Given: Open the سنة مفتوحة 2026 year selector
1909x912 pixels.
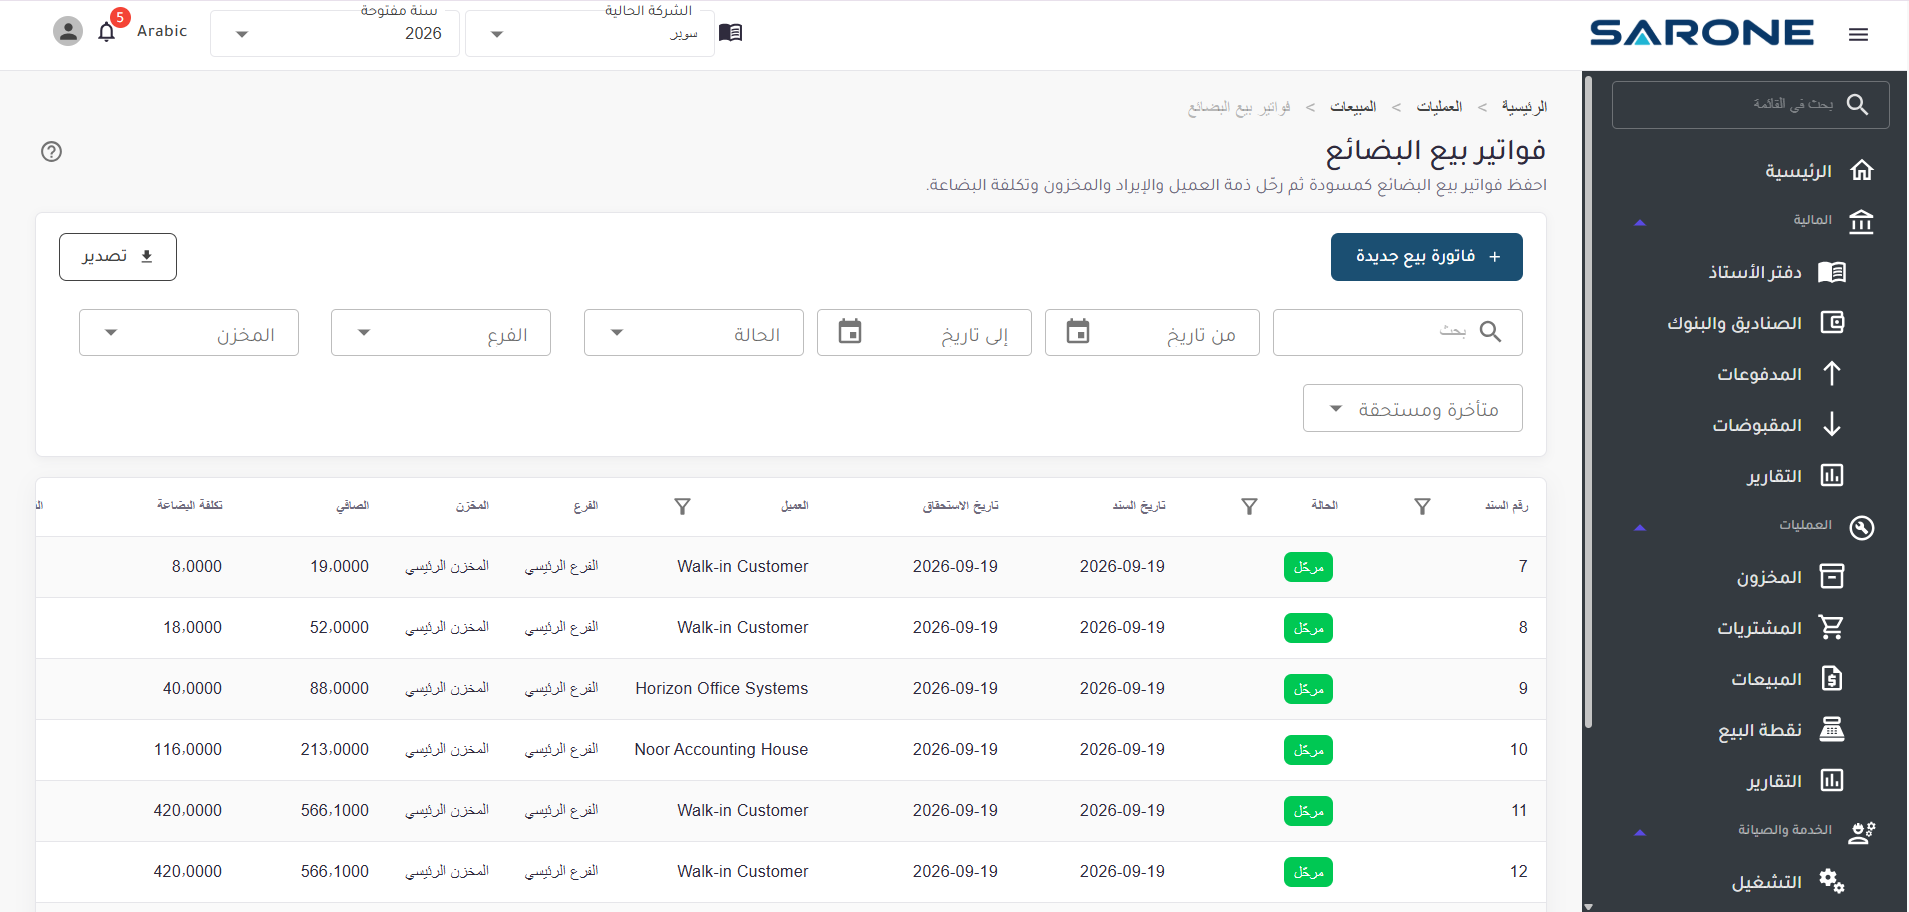Looking at the screenshot, I should click(x=335, y=34).
